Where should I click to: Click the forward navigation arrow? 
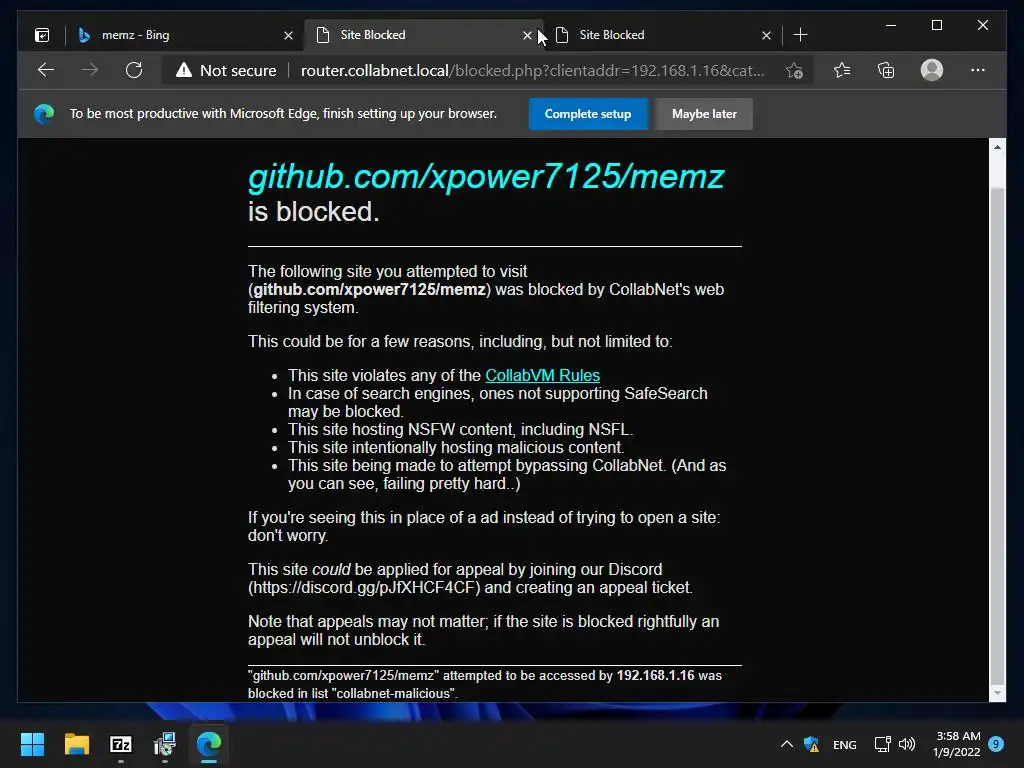tap(90, 70)
